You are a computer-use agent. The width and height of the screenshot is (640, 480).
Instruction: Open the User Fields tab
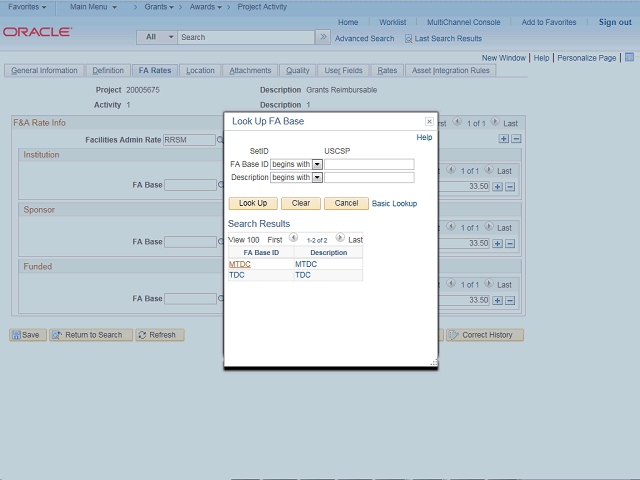(x=343, y=71)
